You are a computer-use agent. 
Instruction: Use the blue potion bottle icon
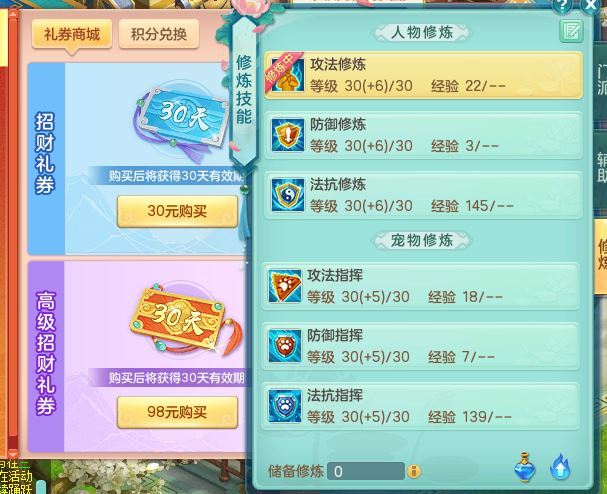point(525,467)
